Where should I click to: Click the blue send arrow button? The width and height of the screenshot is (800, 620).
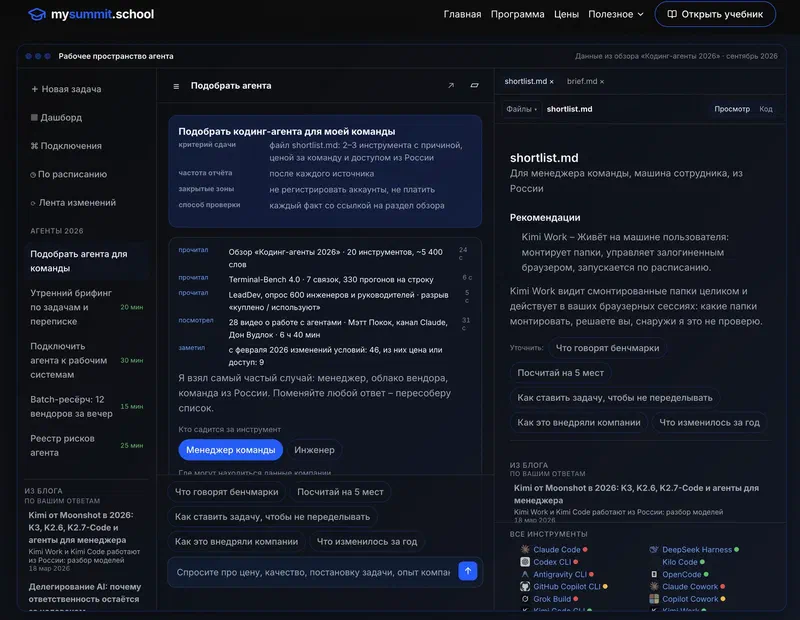click(468, 571)
